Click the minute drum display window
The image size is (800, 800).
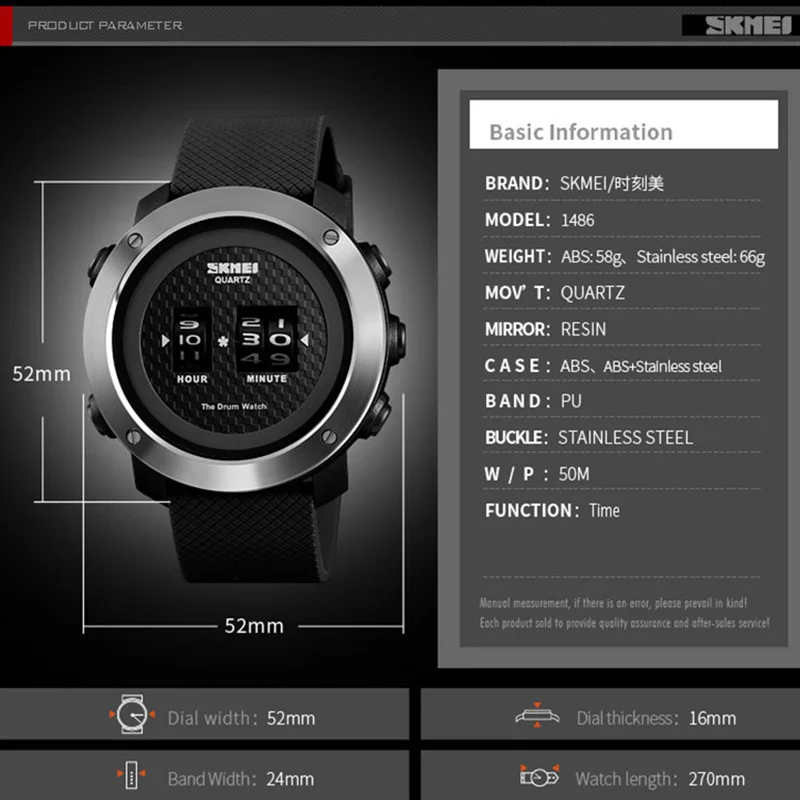point(267,339)
